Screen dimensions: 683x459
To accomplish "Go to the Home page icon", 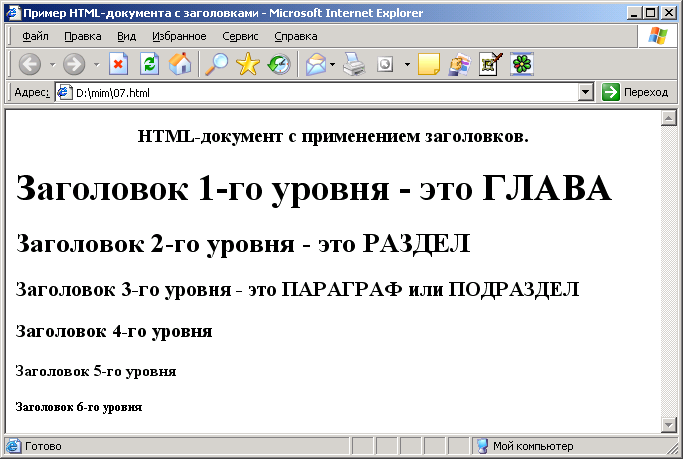I will point(180,64).
